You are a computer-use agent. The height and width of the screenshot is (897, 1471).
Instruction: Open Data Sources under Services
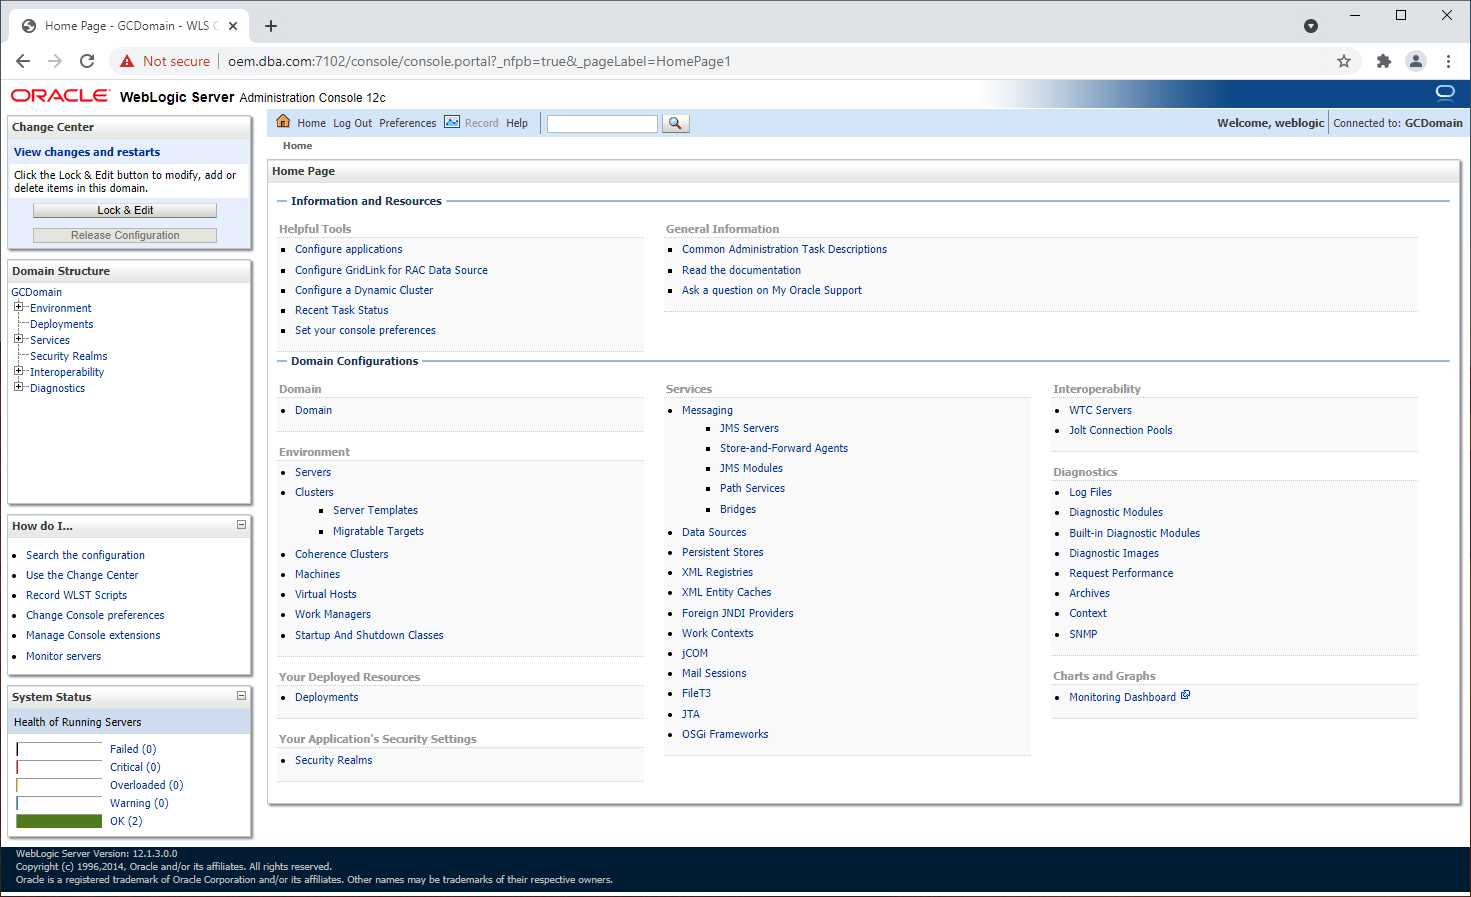click(714, 532)
